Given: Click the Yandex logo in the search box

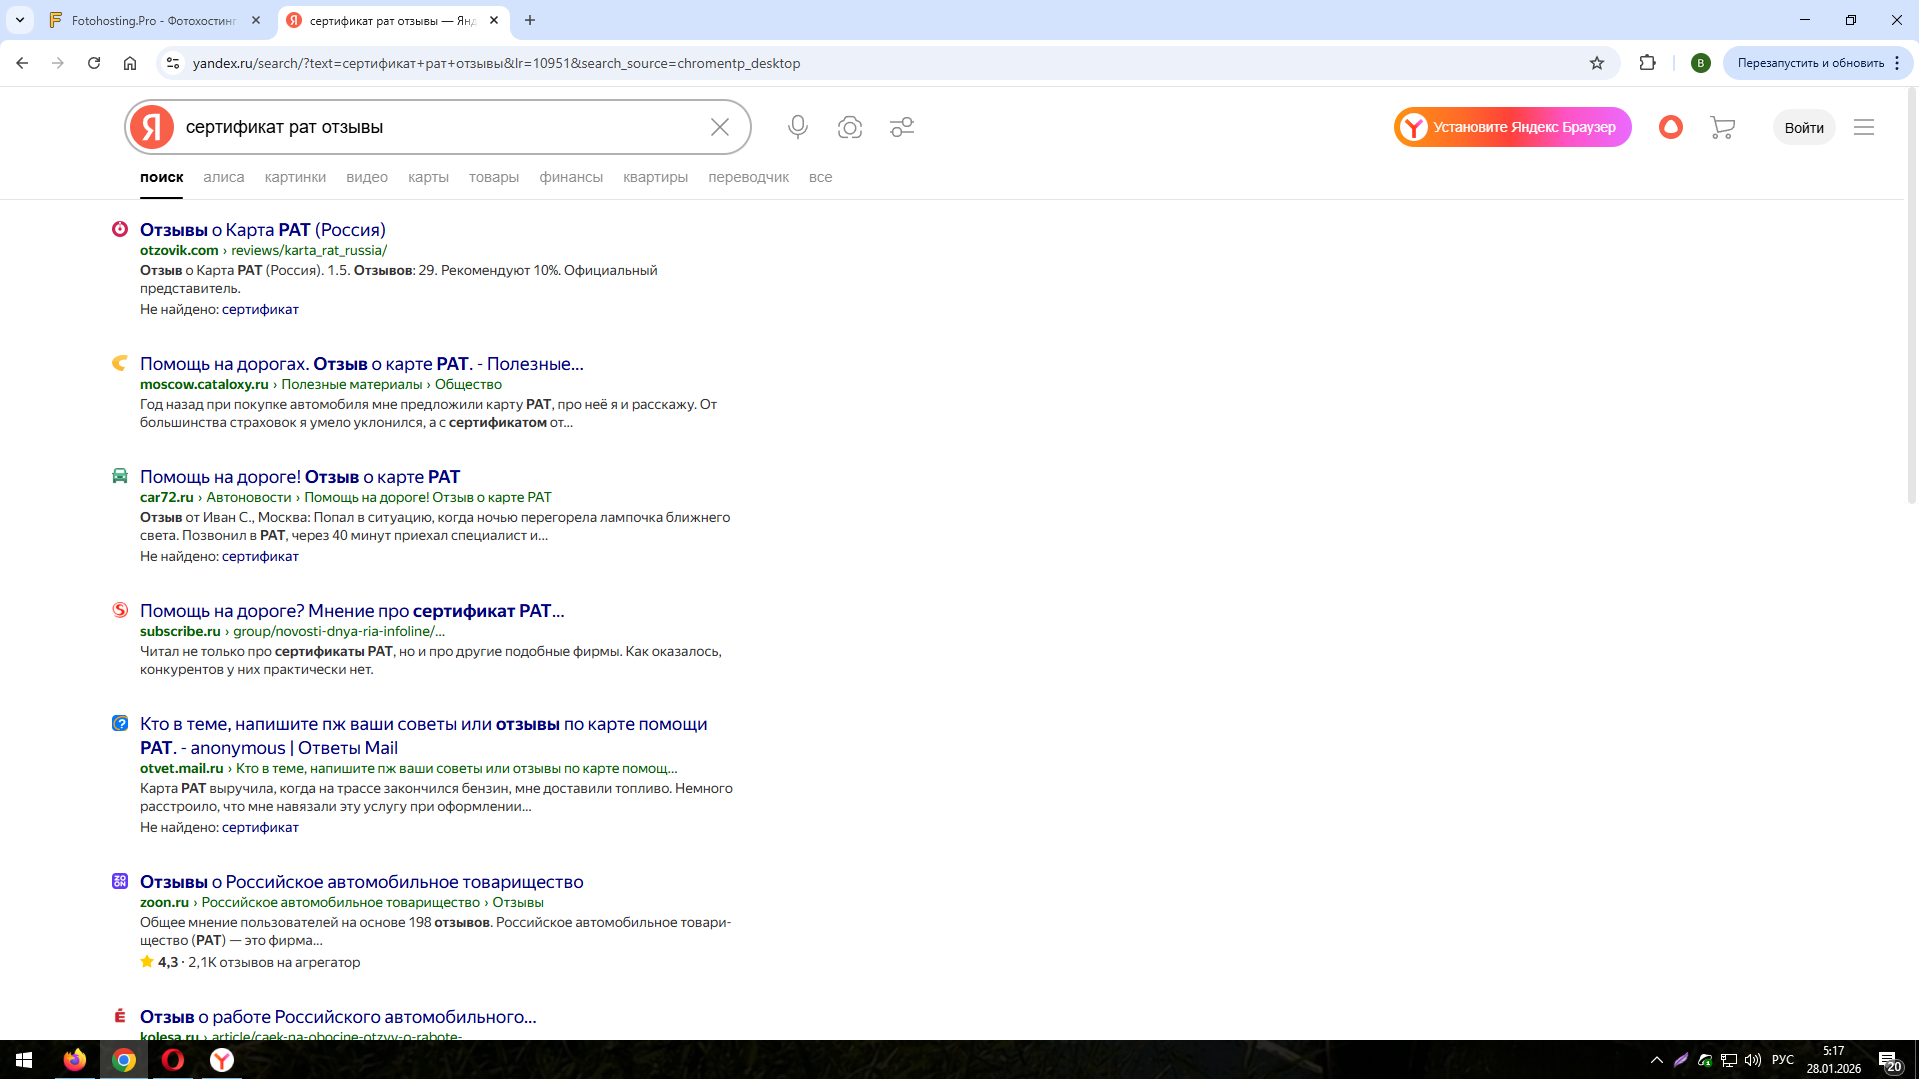Looking at the screenshot, I should coord(152,127).
